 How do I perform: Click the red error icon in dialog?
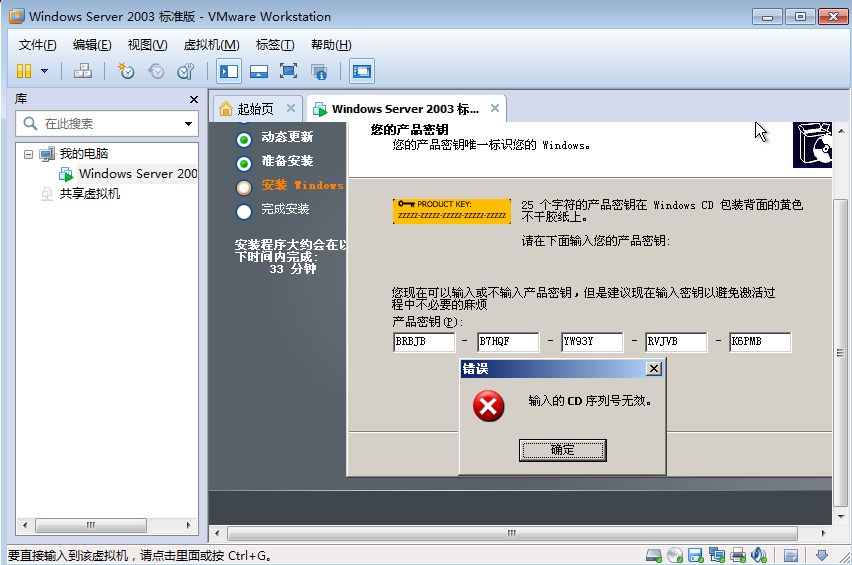[x=488, y=406]
